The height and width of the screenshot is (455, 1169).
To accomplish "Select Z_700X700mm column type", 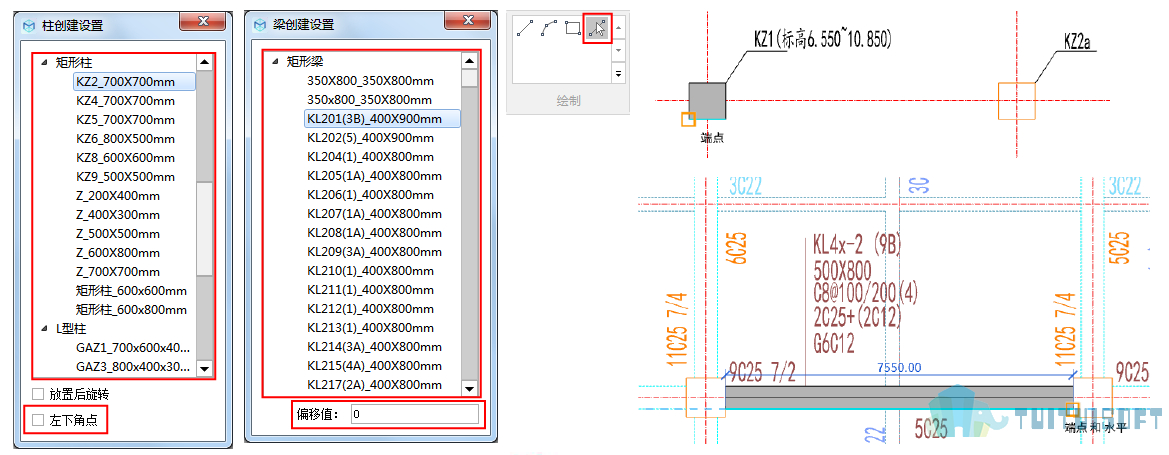I will pos(118,272).
